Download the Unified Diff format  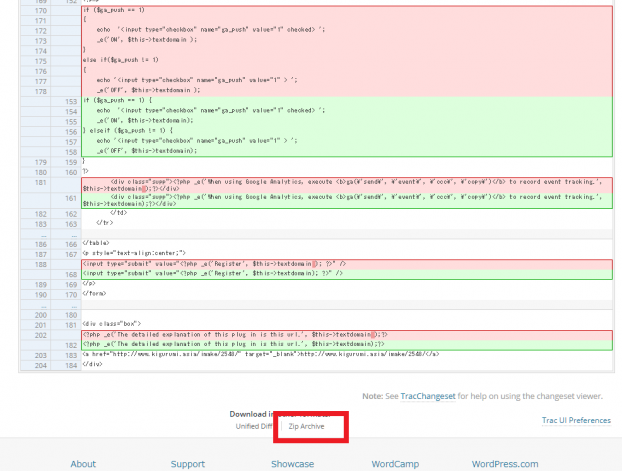coord(254,426)
